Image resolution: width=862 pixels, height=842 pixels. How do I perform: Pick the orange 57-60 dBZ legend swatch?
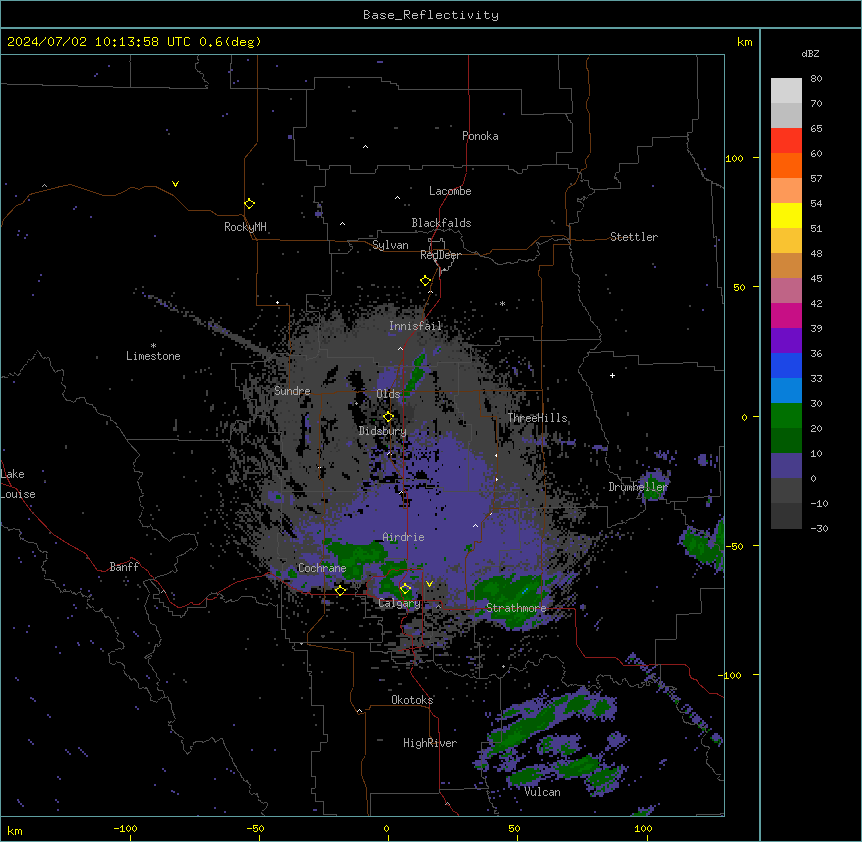pyautogui.click(x=786, y=165)
